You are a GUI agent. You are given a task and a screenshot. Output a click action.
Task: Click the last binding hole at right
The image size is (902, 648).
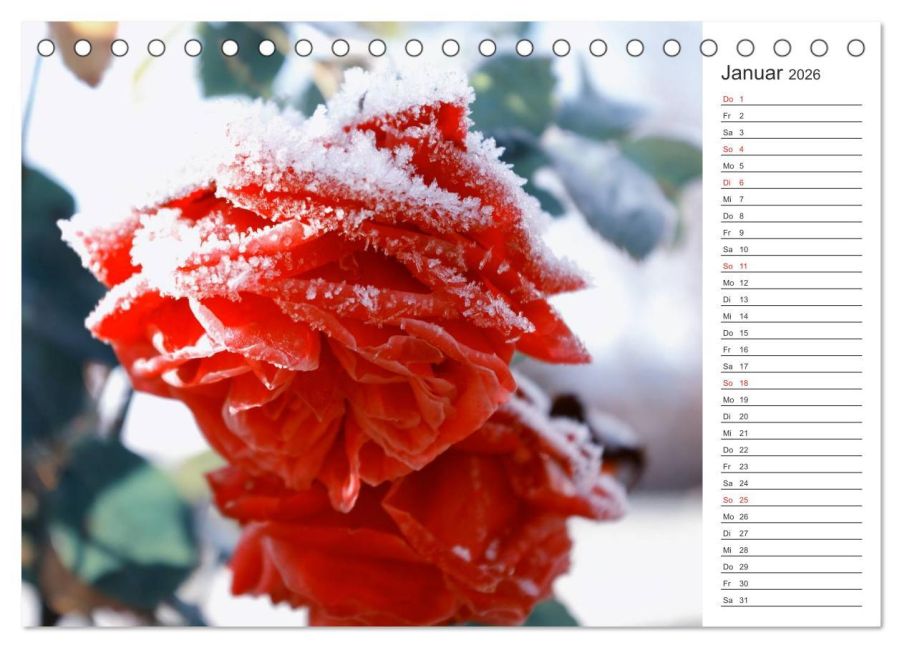click(855, 48)
